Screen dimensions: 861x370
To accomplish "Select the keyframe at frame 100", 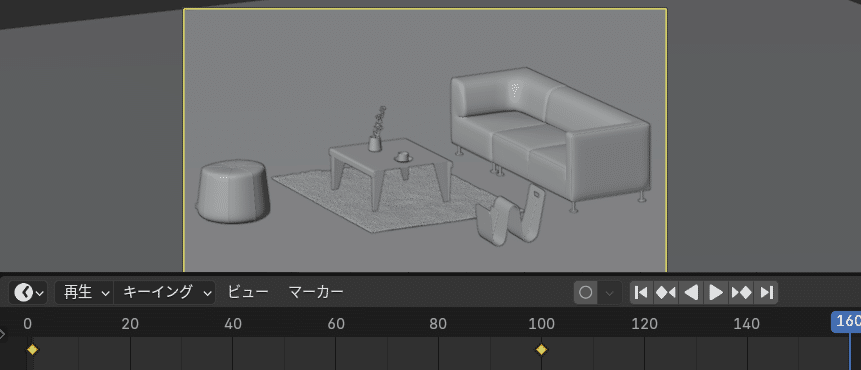I will [541, 349].
